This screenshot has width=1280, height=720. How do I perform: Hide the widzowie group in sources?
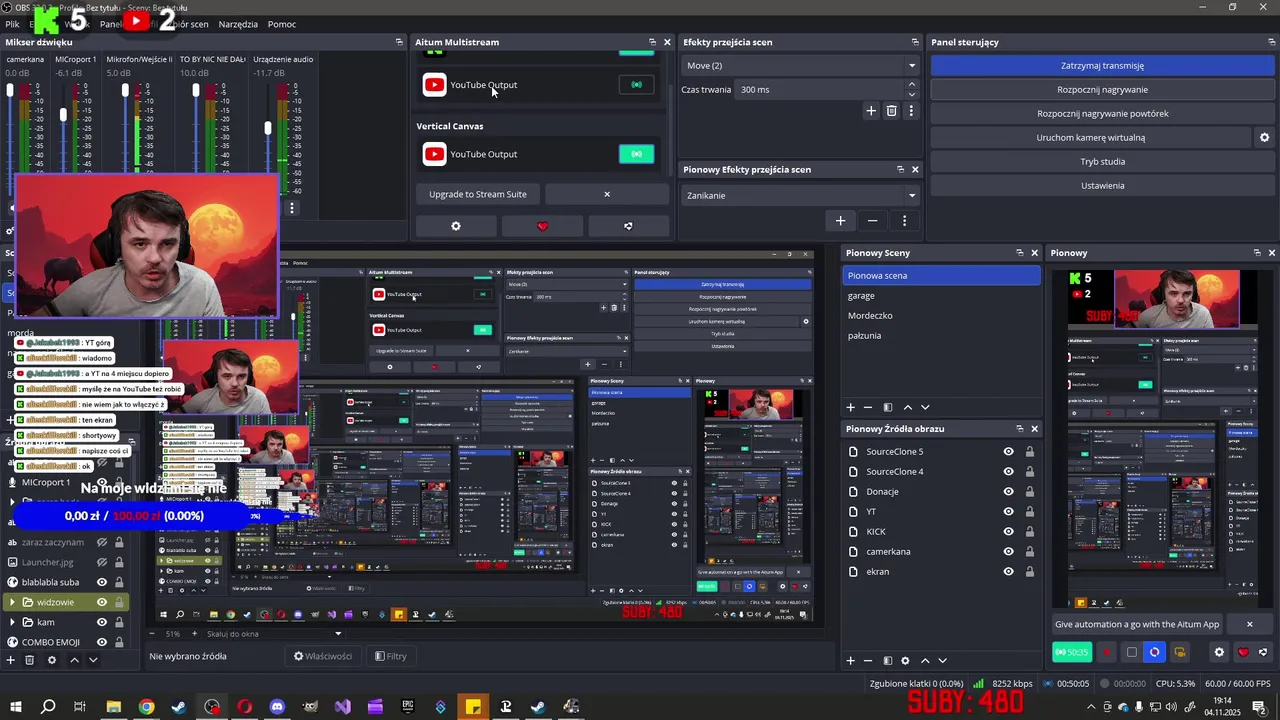pos(101,602)
